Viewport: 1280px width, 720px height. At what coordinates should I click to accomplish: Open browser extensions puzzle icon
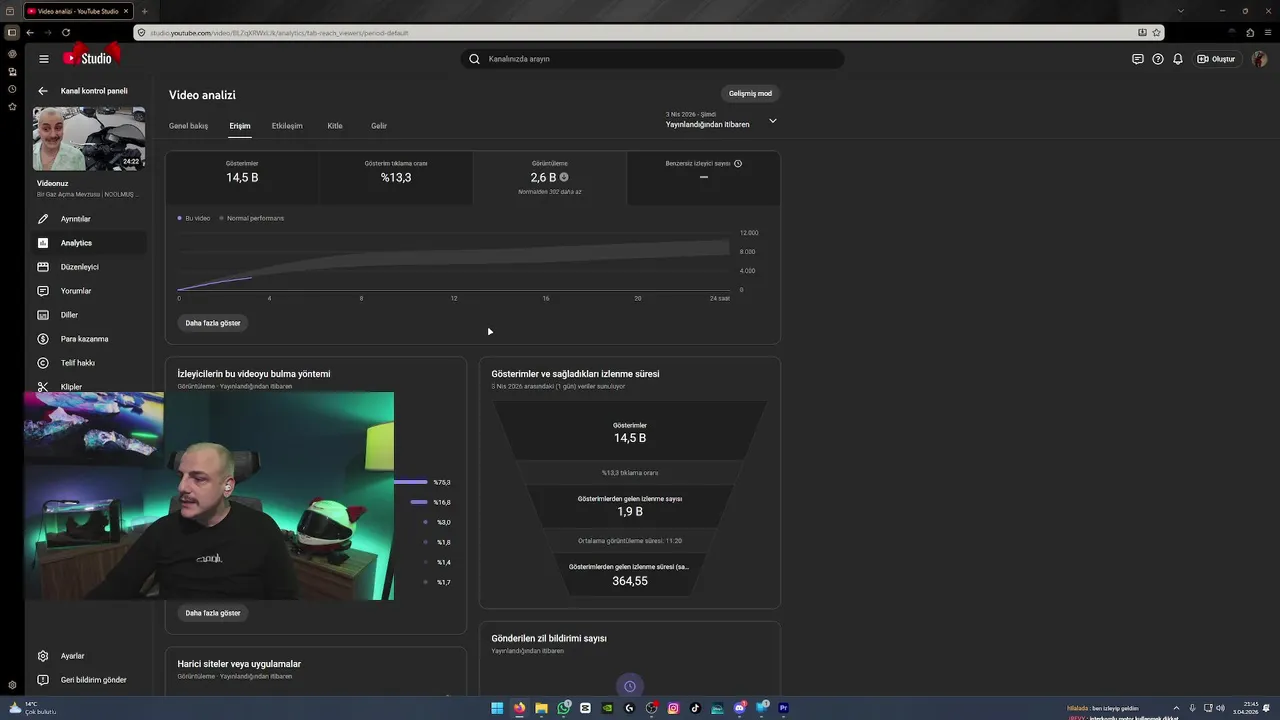tap(1250, 32)
